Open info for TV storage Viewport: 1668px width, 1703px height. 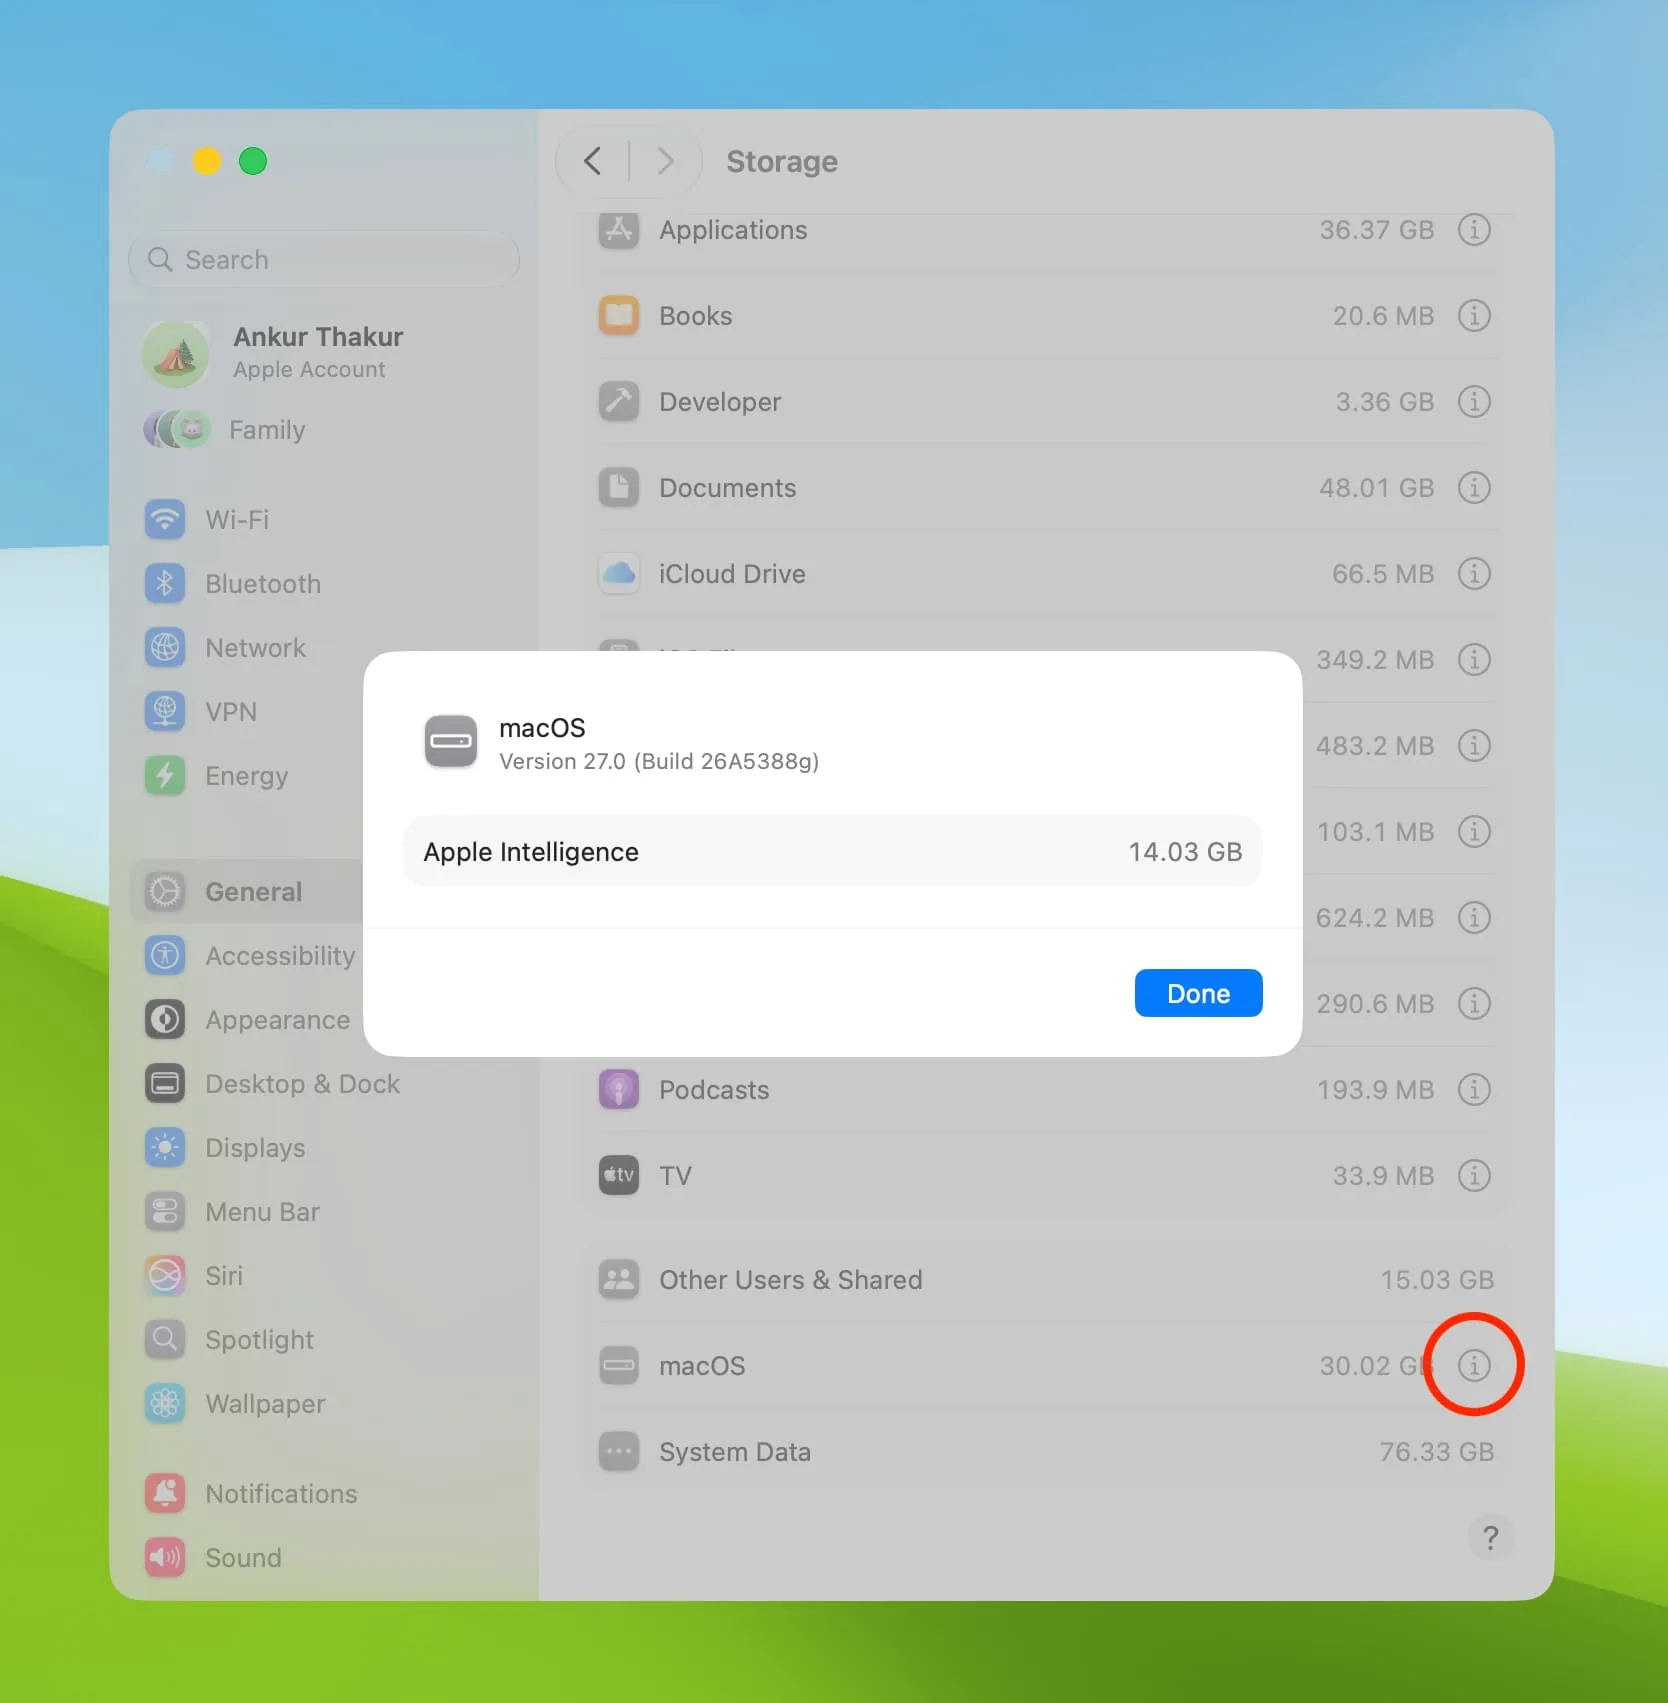point(1474,1176)
